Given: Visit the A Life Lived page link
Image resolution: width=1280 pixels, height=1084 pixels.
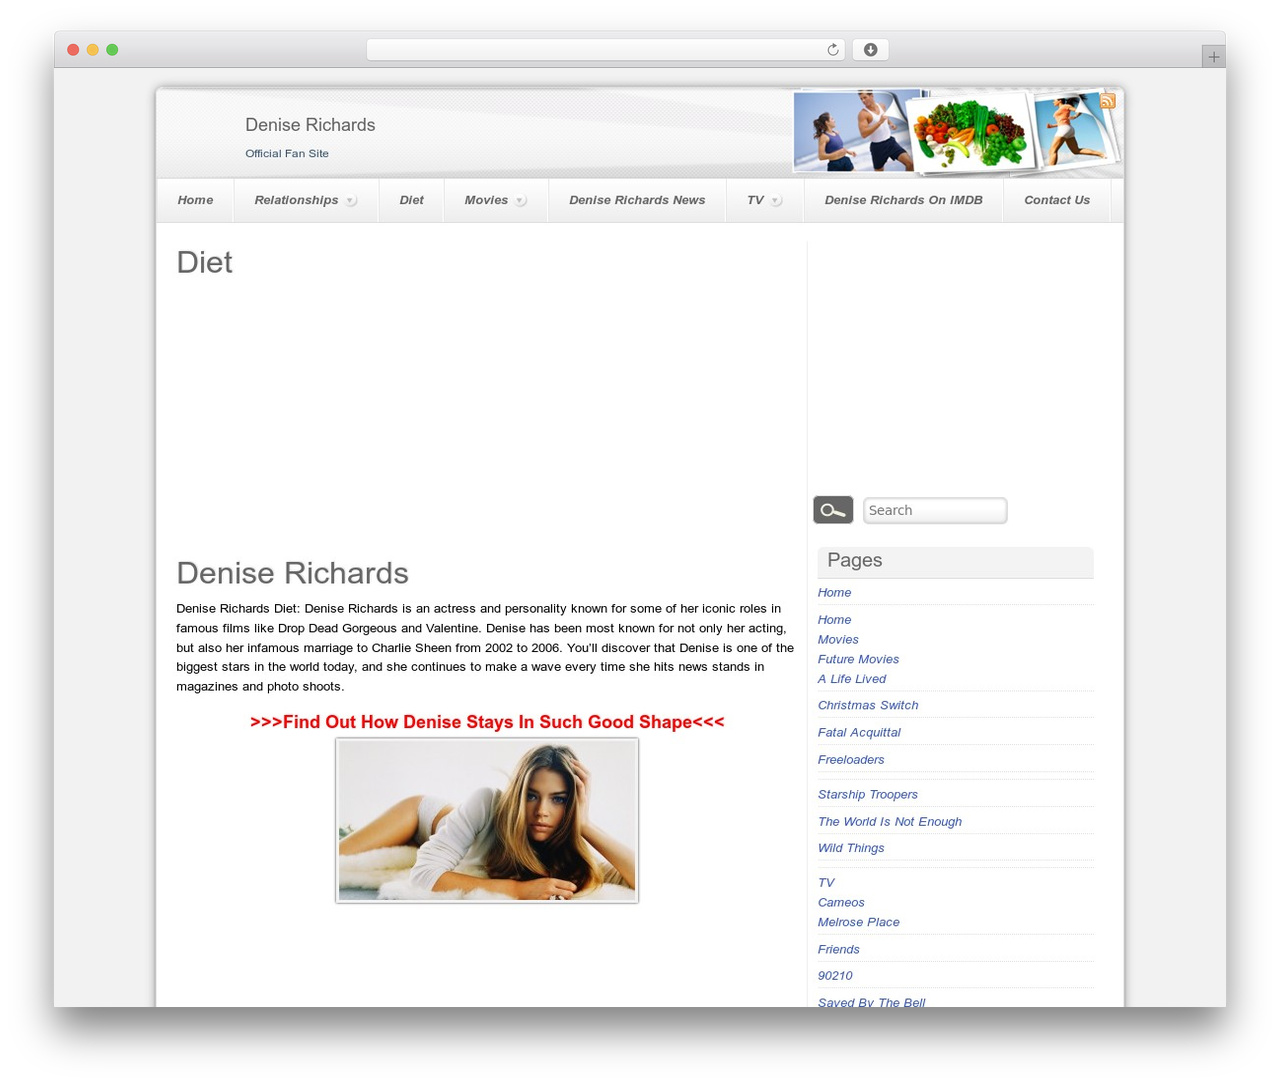Looking at the screenshot, I should click(x=852, y=679).
